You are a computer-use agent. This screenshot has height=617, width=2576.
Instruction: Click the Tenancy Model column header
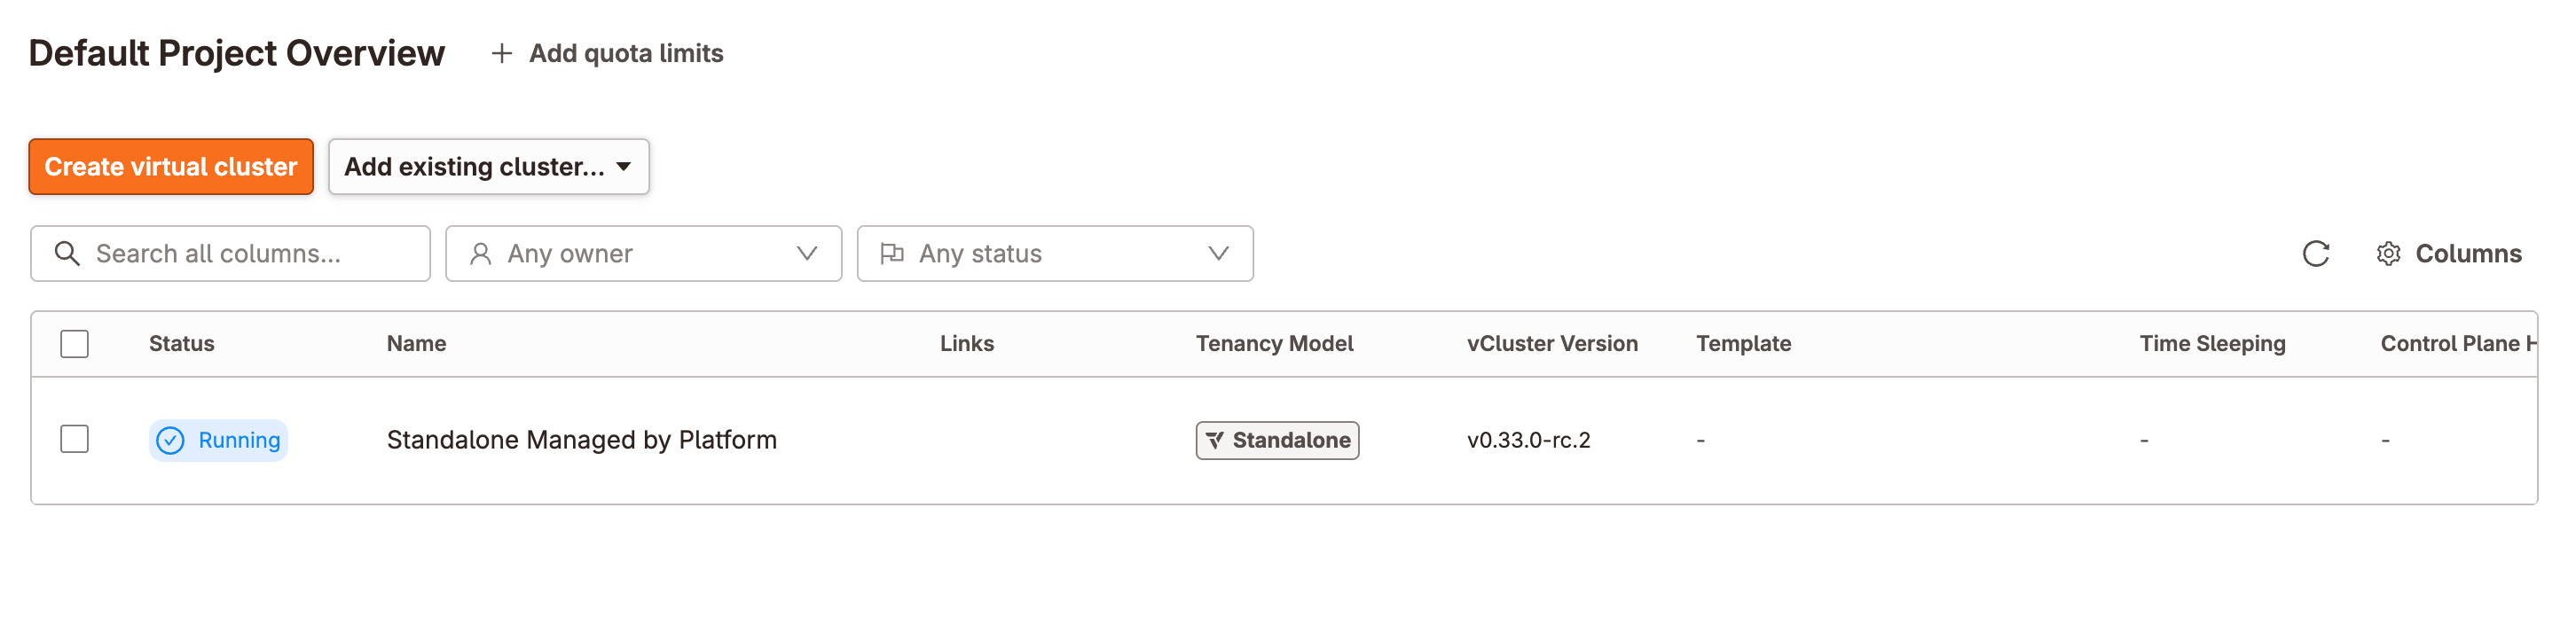tap(1274, 344)
